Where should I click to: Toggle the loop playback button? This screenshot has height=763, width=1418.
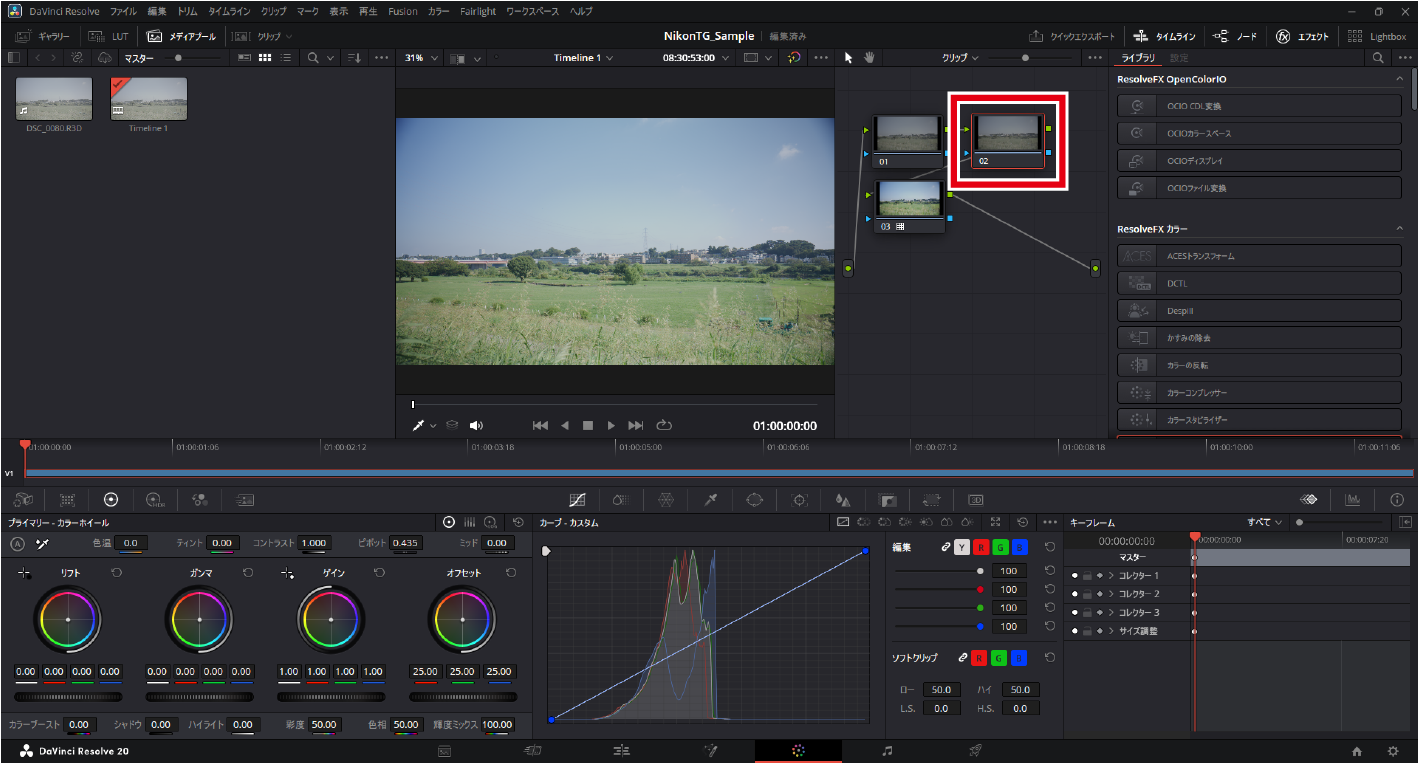point(665,425)
